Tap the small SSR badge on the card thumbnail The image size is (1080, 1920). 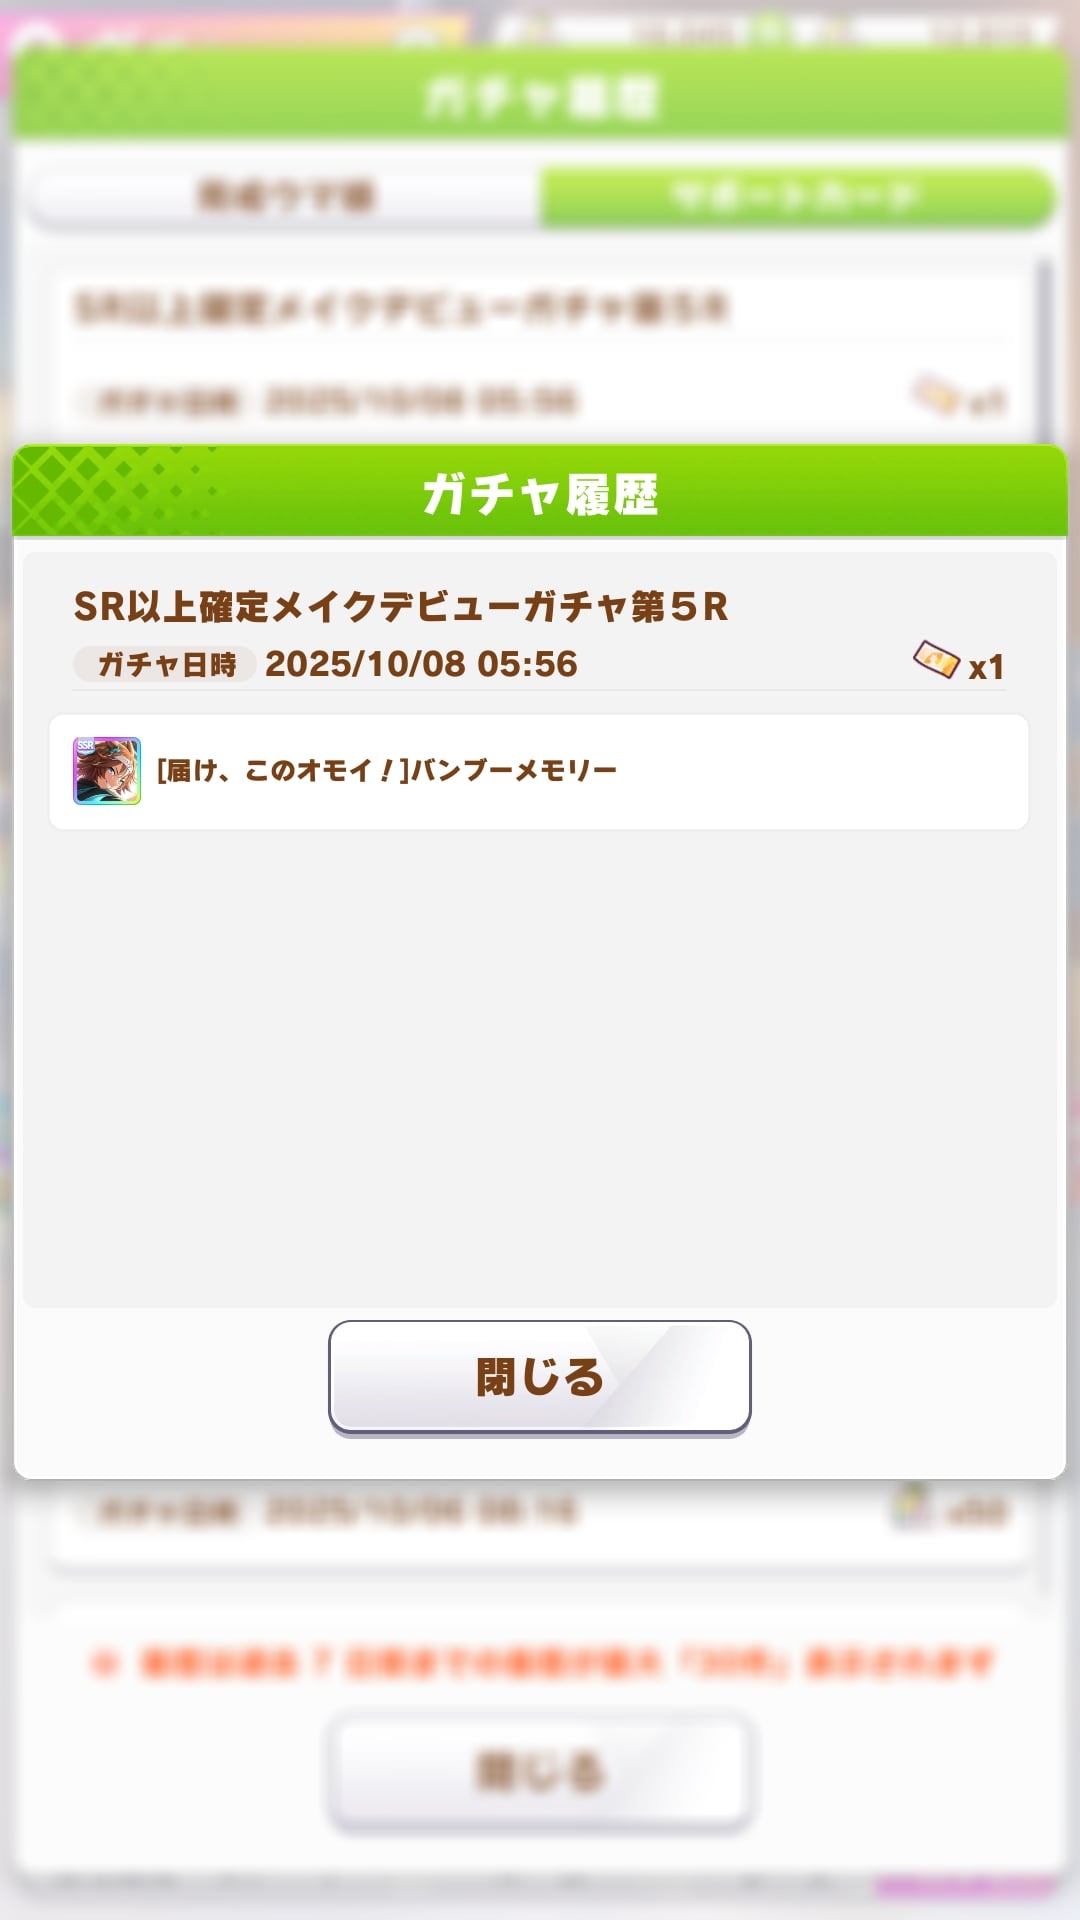click(x=86, y=746)
